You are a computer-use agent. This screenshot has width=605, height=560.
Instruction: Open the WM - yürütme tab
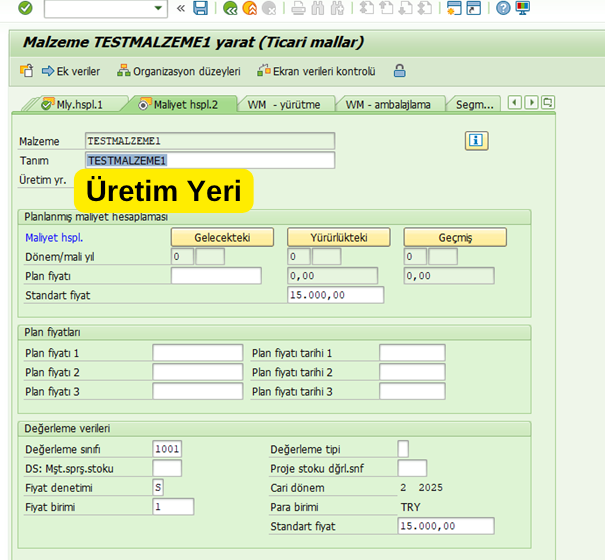tap(283, 104)
